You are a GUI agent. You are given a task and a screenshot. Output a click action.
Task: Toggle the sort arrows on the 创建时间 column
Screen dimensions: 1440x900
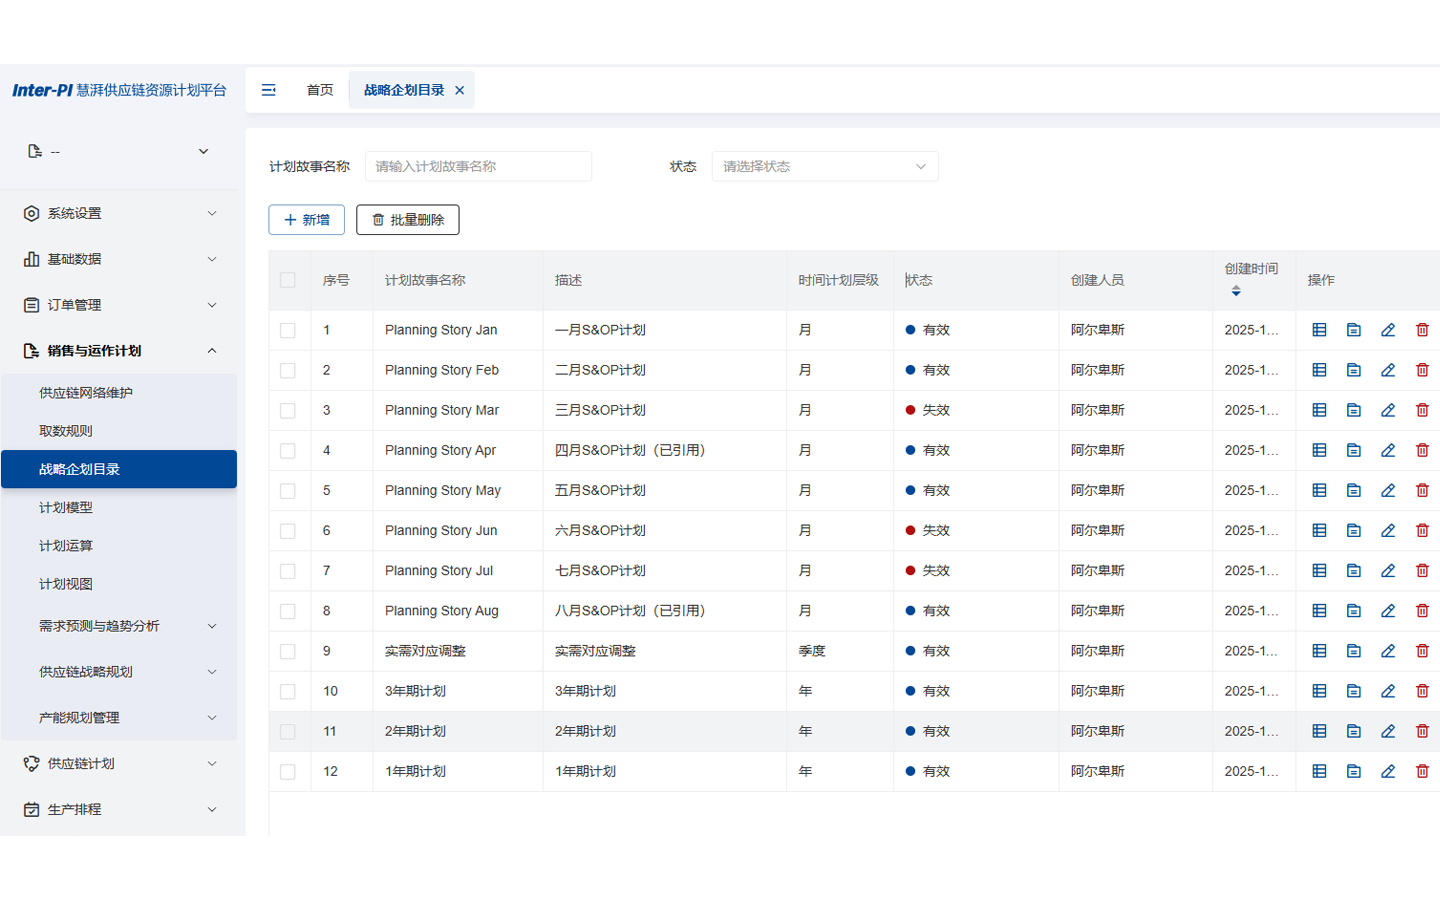(1236, 289)
